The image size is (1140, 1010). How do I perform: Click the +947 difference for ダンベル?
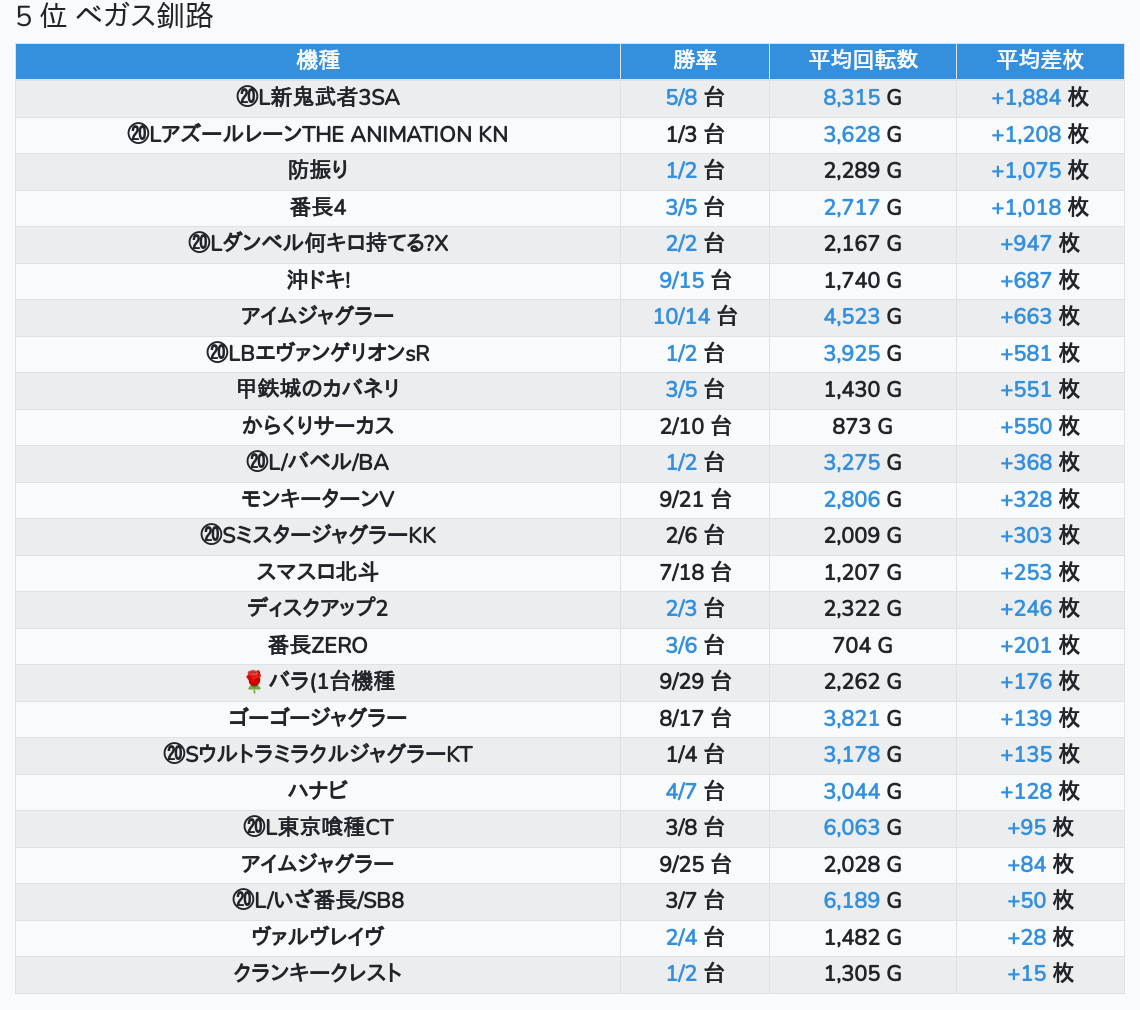click(x=1026, y=244)
